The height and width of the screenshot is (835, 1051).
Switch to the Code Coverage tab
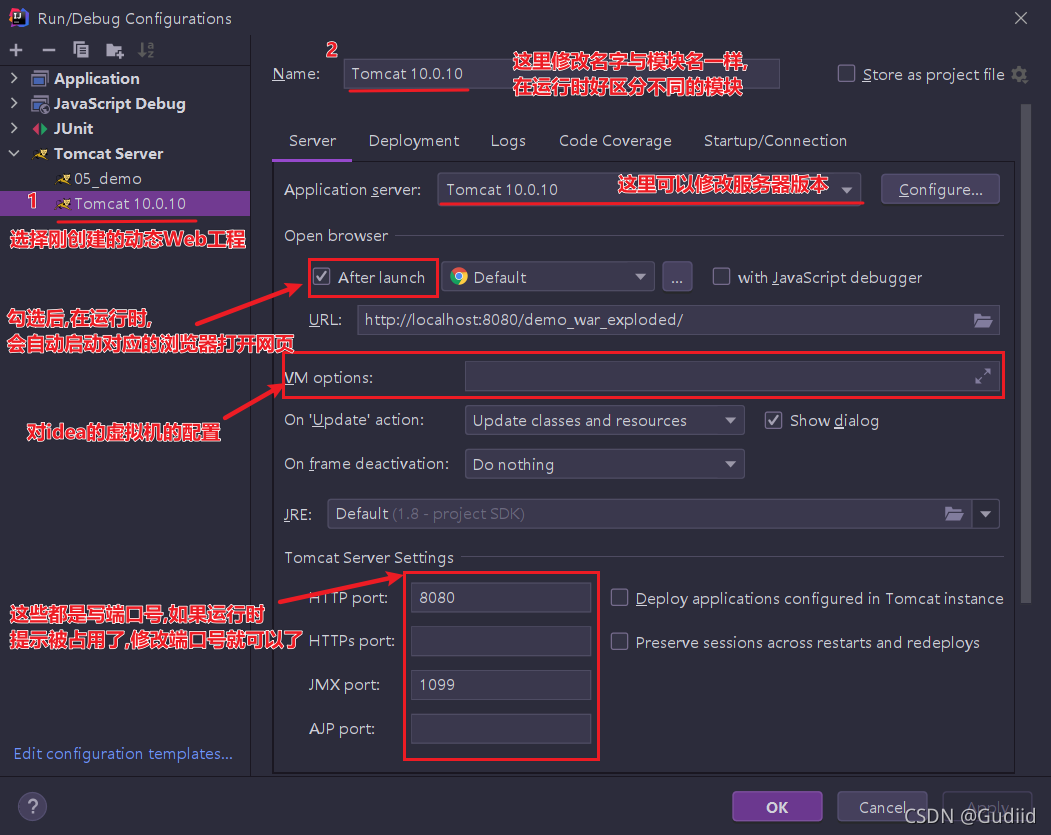coord(615,141)
